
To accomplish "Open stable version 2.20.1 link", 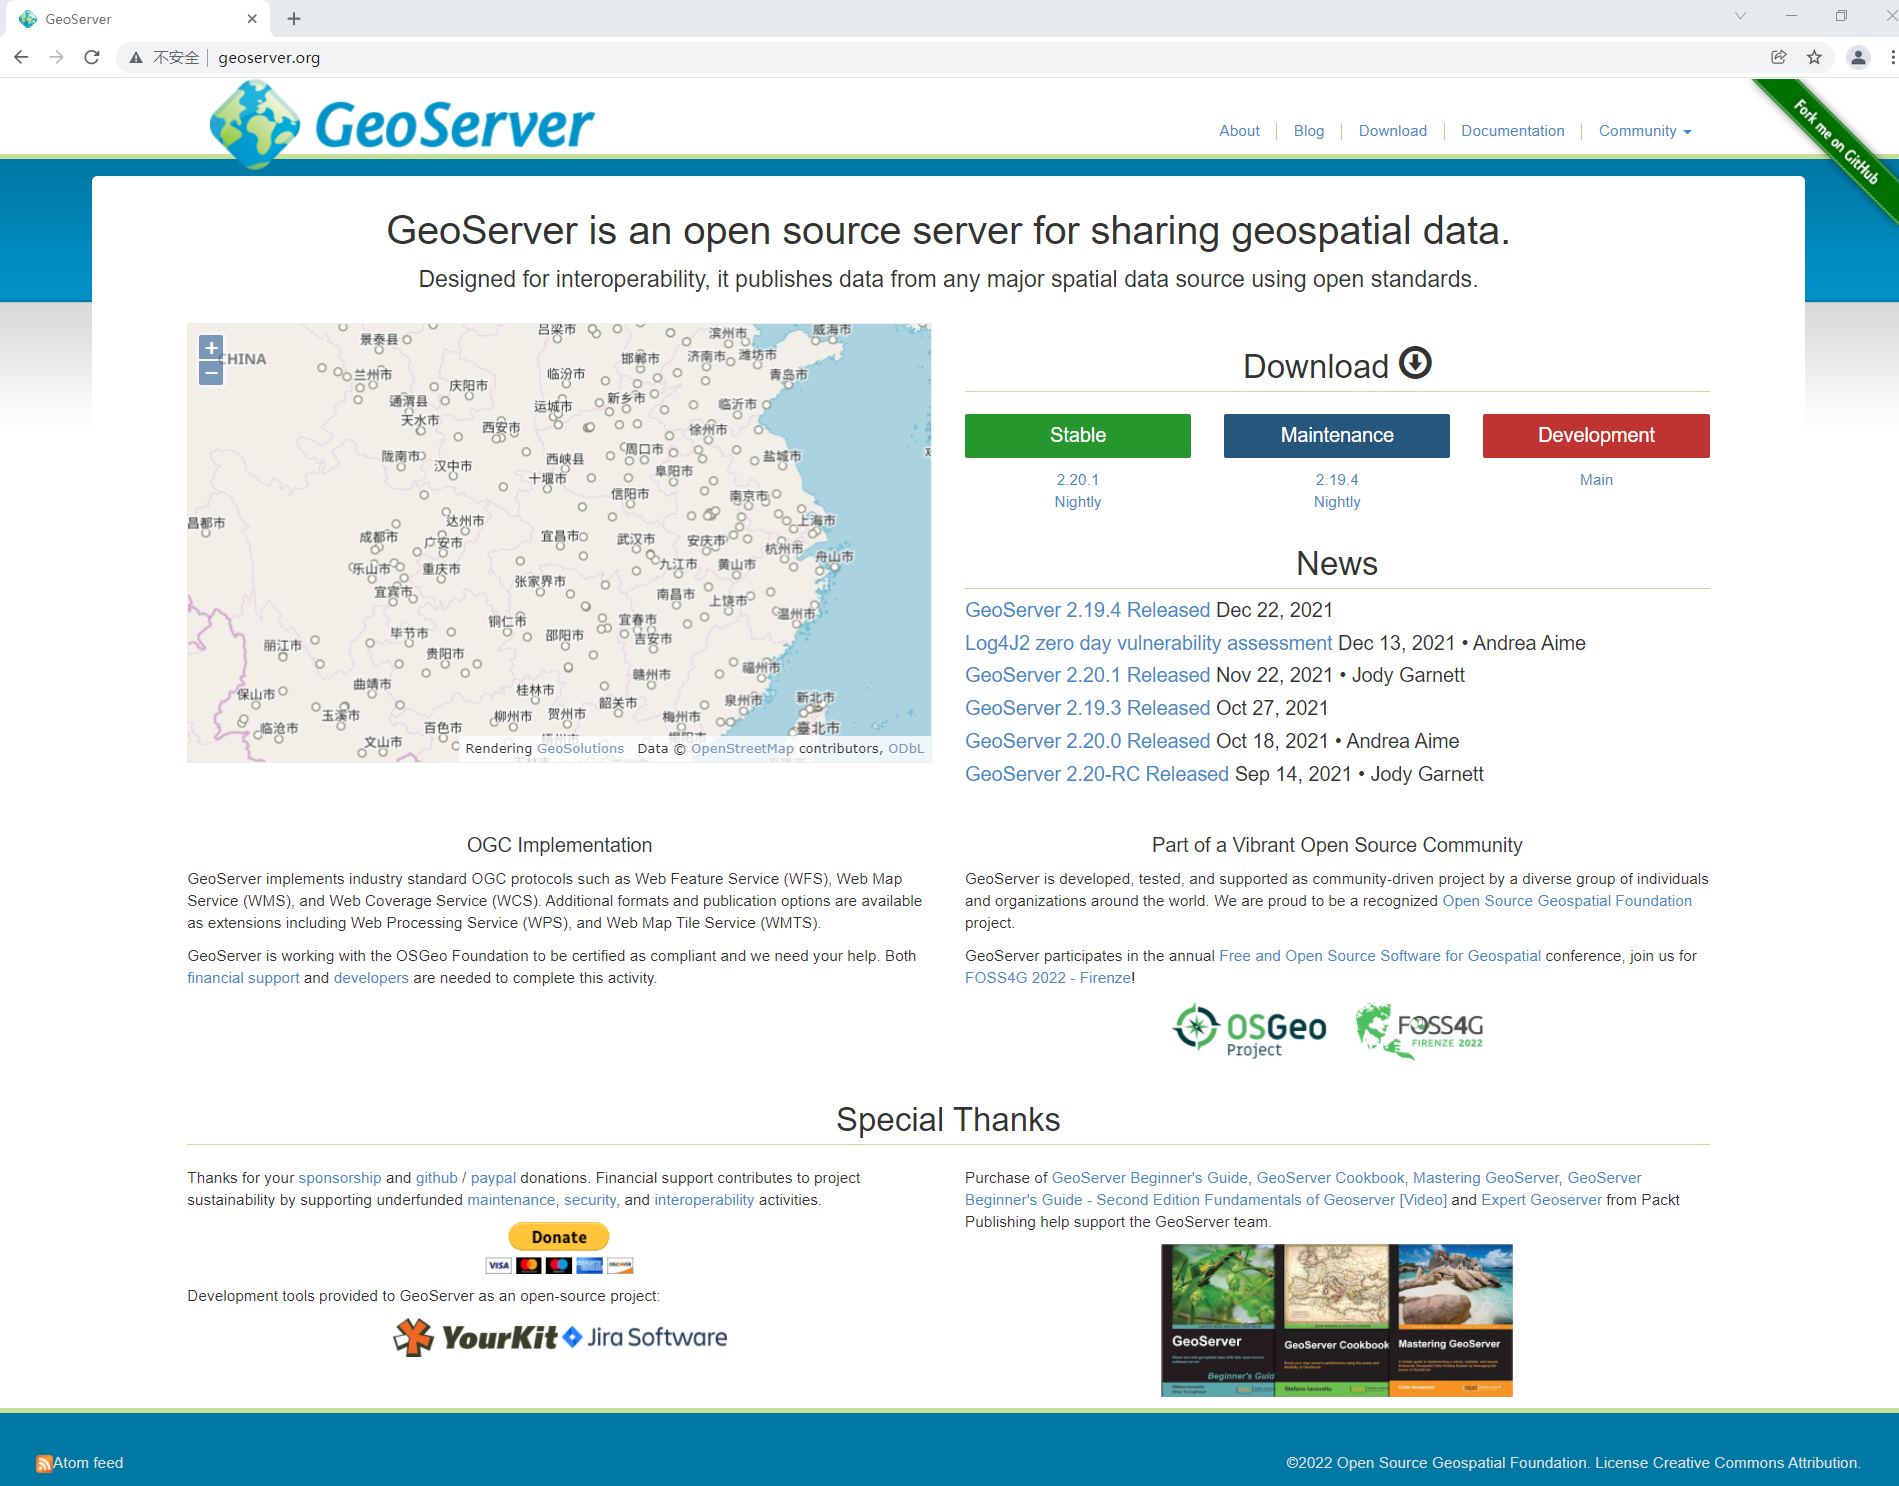I will click(x=1078, y=480).
